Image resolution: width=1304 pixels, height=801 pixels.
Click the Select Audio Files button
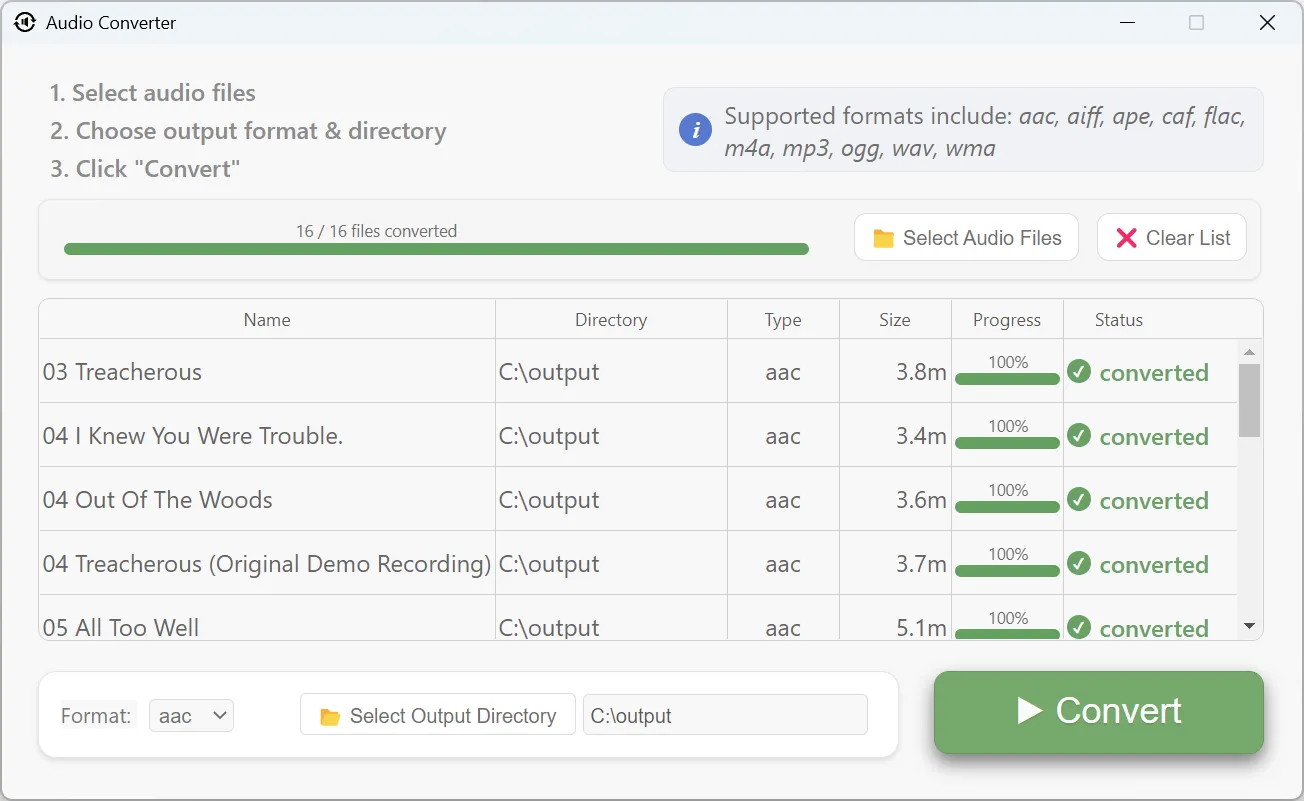pyautogui.click(x=965, y=237)
